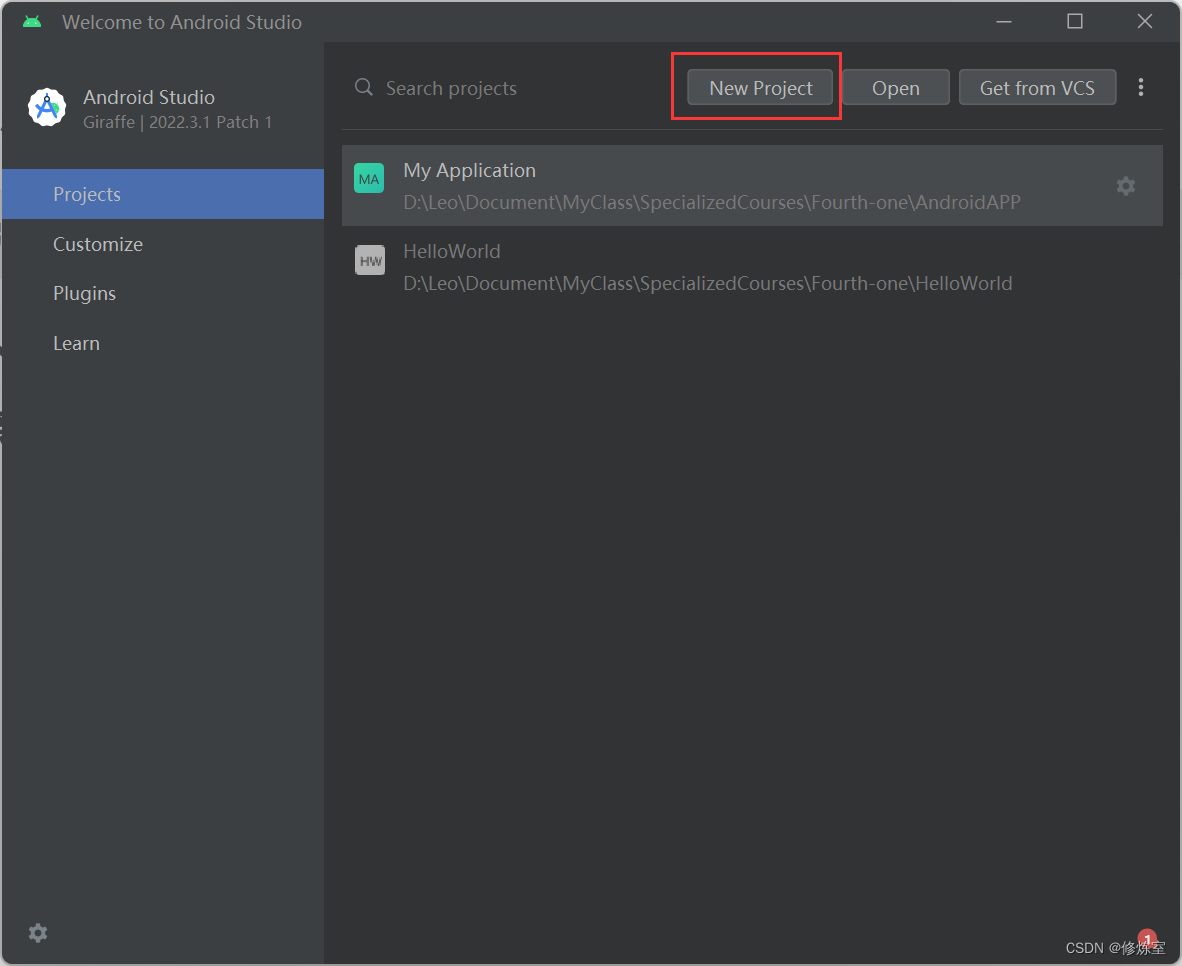Viewport: 1182px width, 966px height.
Task: Open the HelloWorld project
Action: coord(752,267)
